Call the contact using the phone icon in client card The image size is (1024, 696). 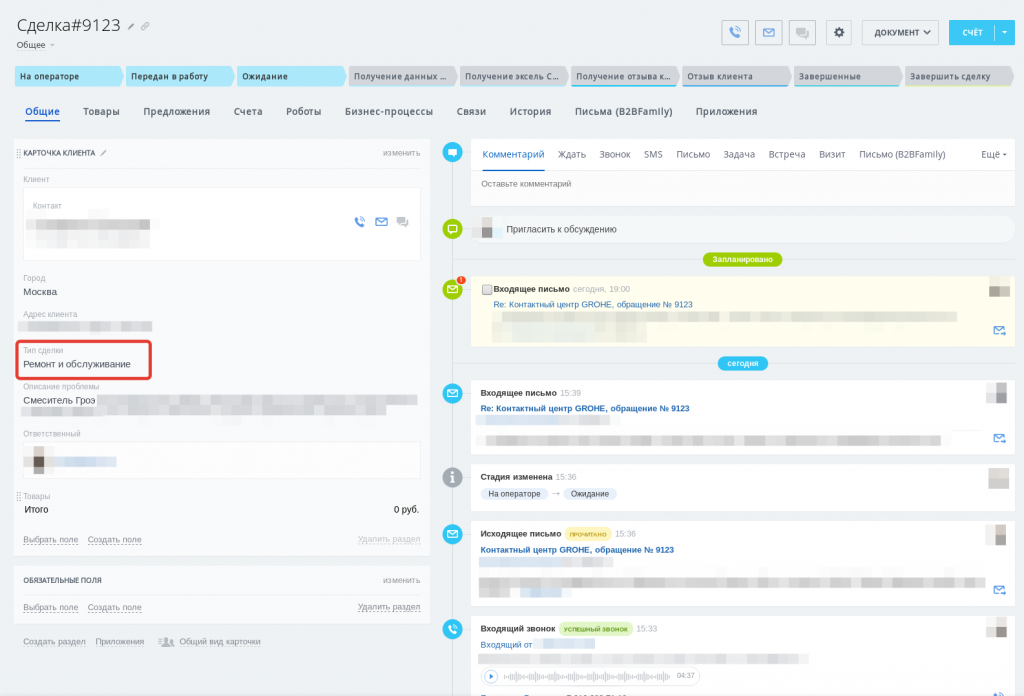coord(360,222)
